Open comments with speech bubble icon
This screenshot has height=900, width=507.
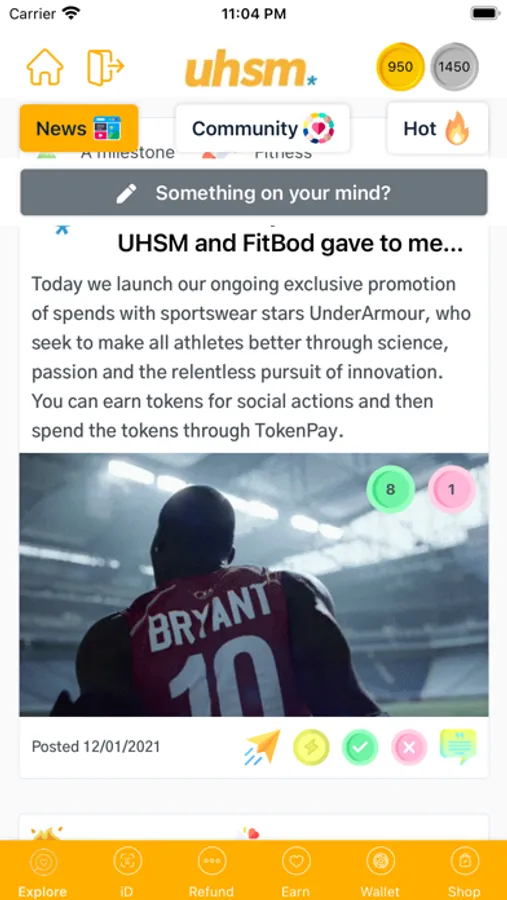click(458, 746)
